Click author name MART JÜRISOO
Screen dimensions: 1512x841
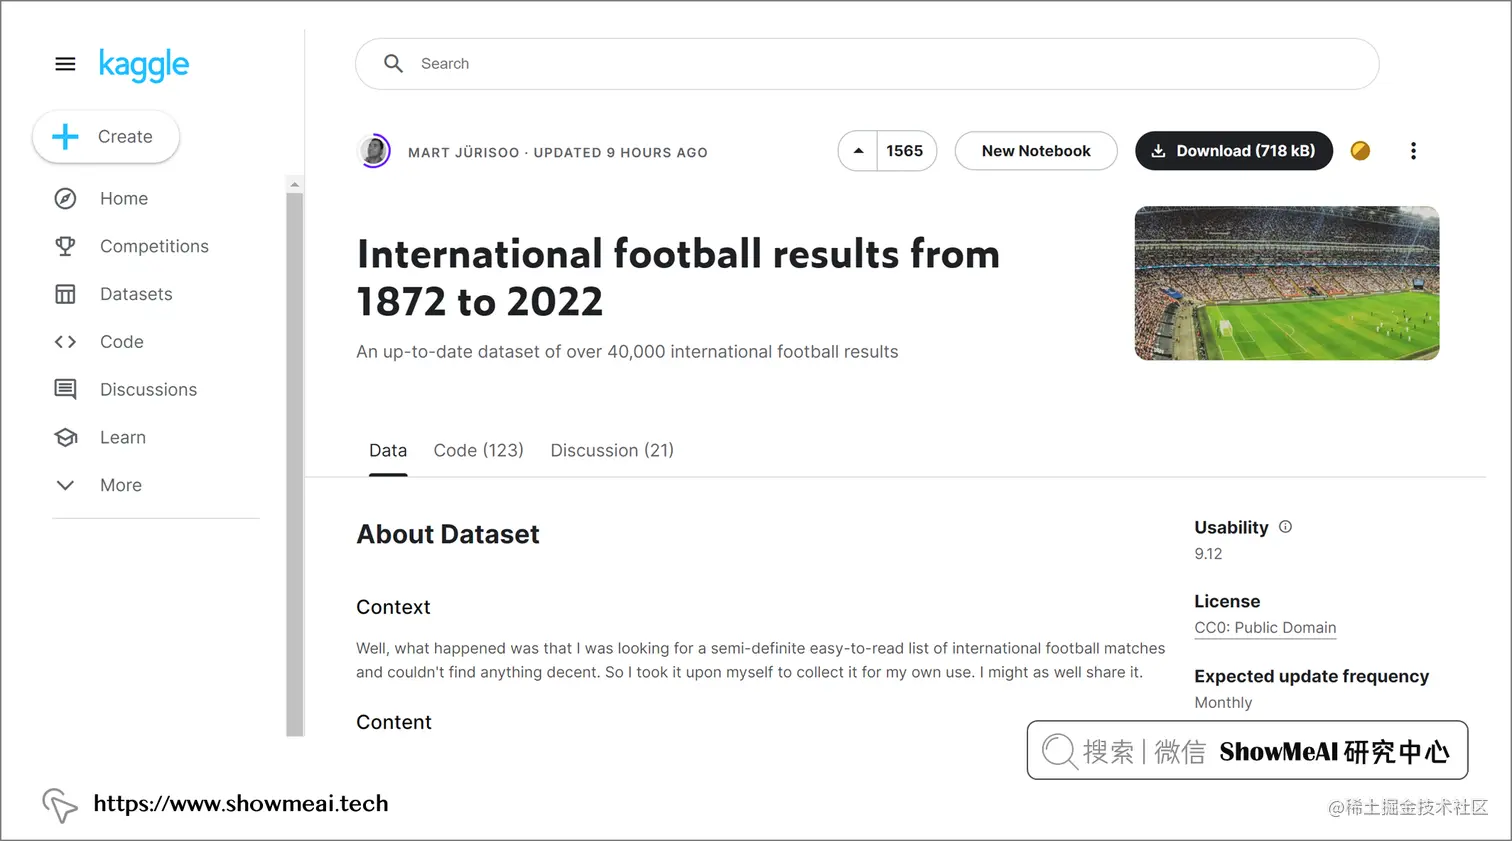tap(464, 153)
